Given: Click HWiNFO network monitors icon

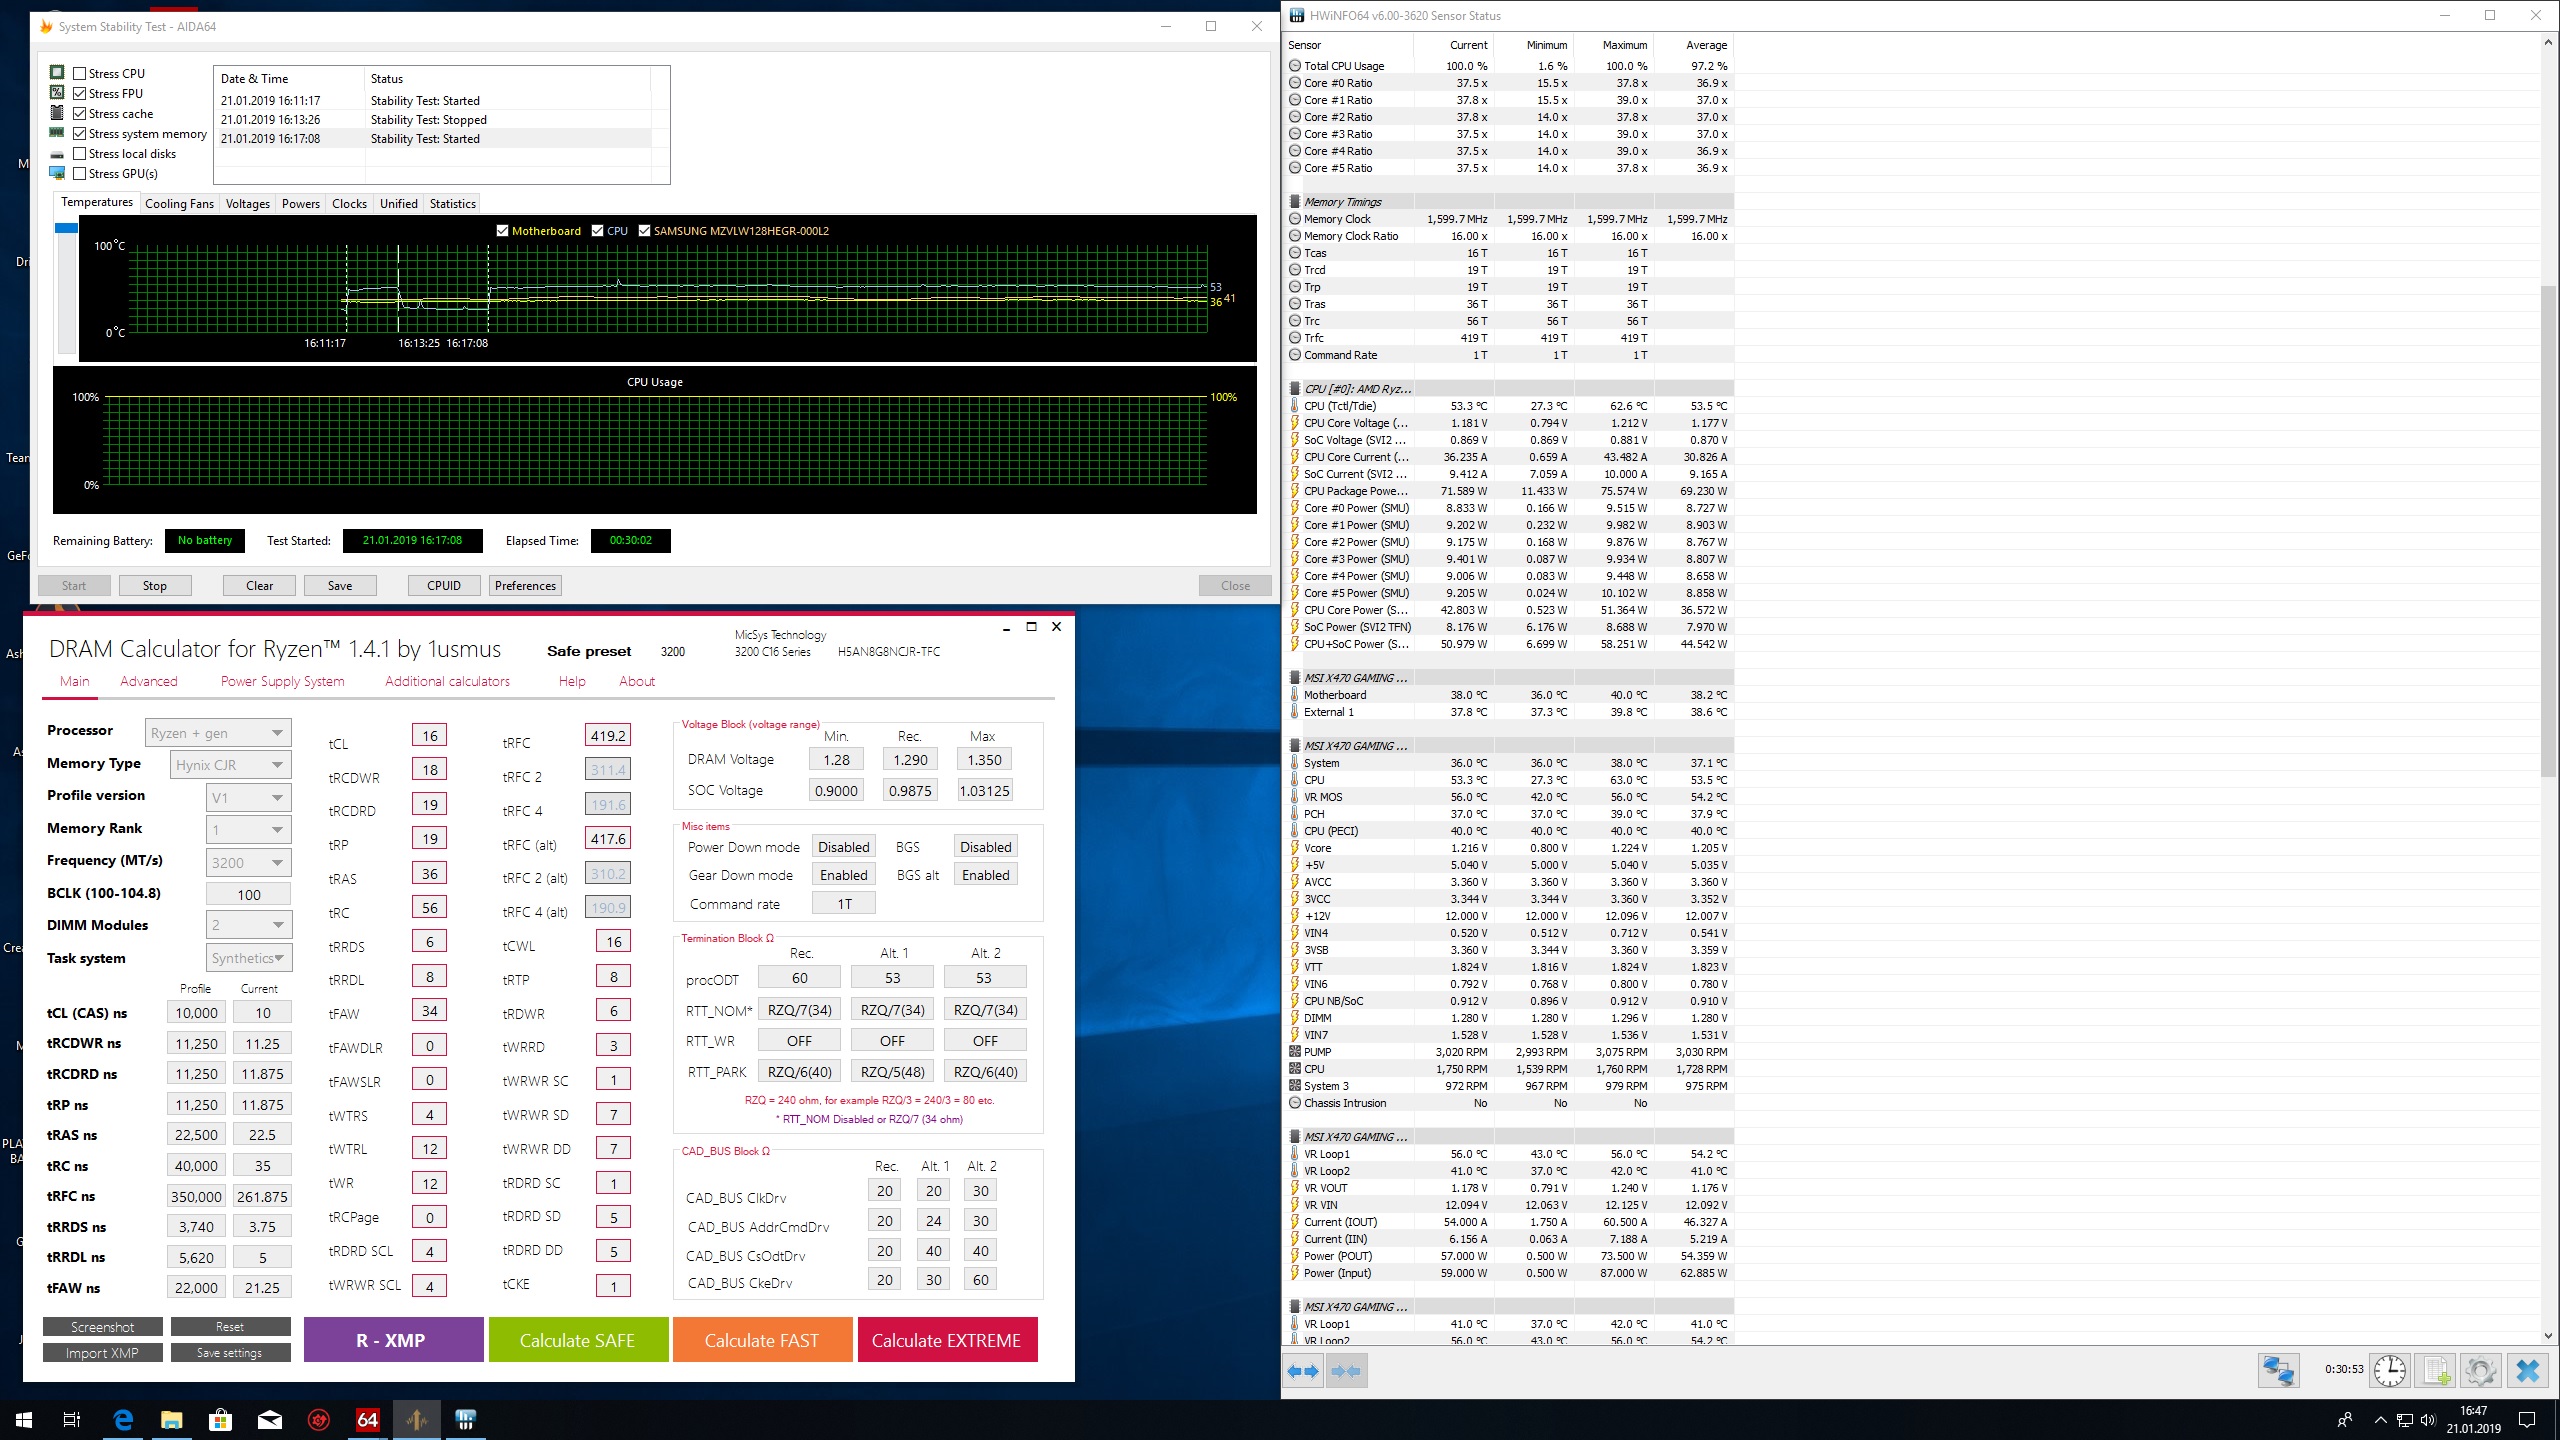Looking at the screenshot, I should click(x=2279, y=1370).
